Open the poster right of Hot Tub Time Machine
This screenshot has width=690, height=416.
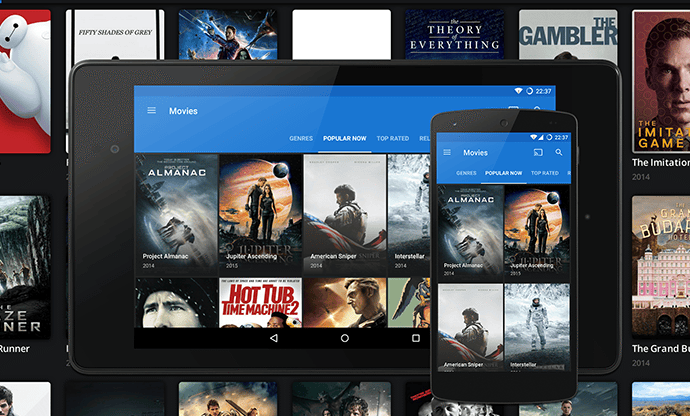point(345,302)
